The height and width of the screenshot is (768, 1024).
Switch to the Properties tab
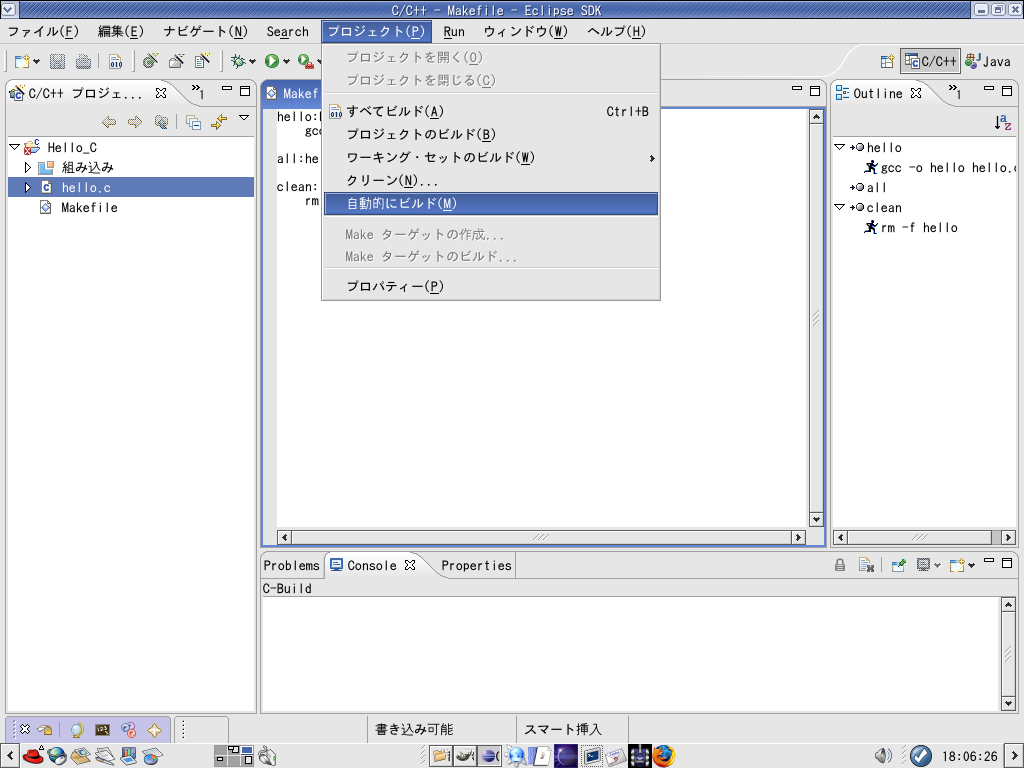(x=476, y=566)
